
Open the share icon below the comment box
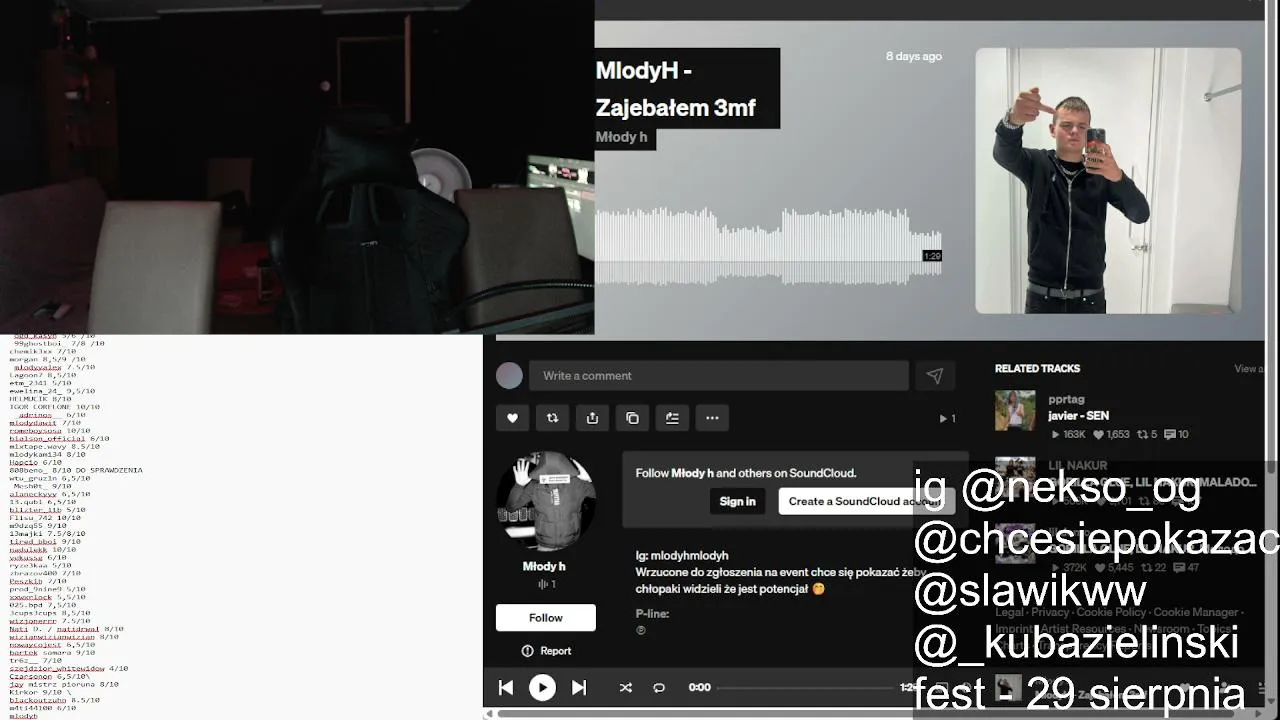point(592,418)
